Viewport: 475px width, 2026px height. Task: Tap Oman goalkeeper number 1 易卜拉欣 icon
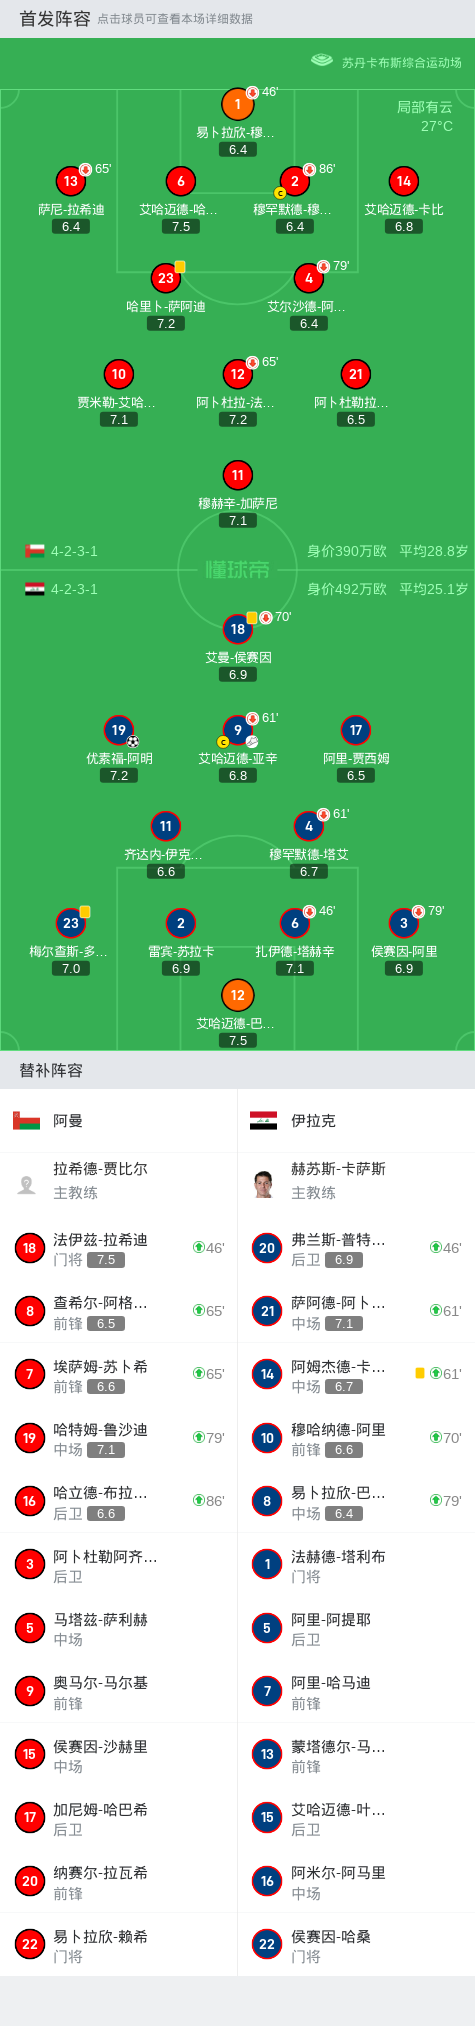(x=237, y=104)
